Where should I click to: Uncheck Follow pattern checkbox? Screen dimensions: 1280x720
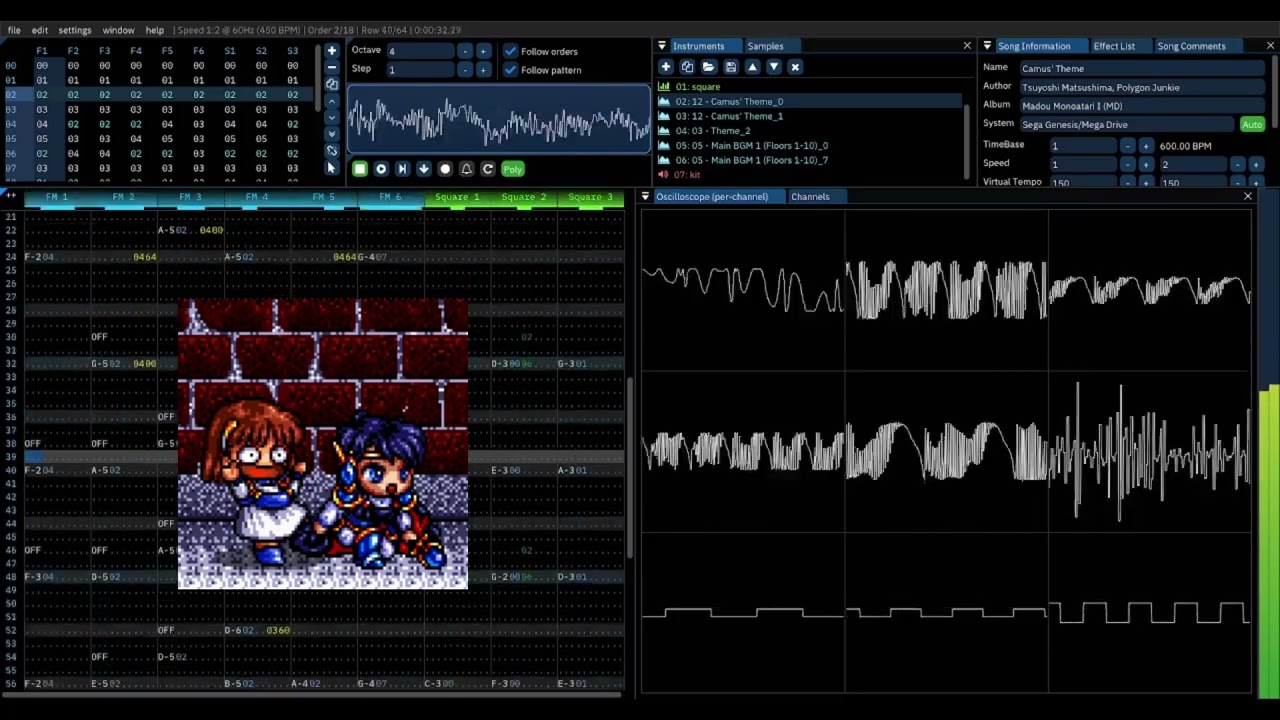(x=510, y=70)
